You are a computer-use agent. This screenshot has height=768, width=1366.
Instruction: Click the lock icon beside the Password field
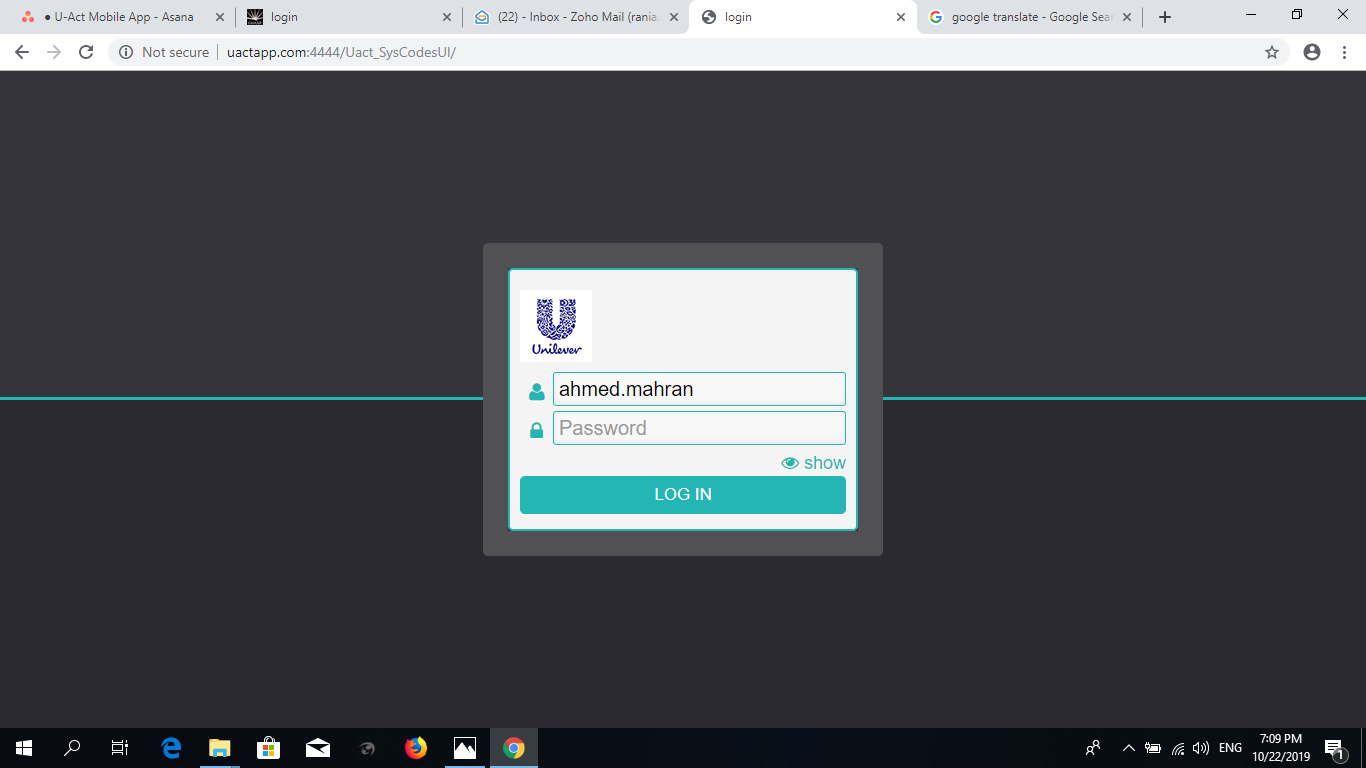(x=537, y=430)
